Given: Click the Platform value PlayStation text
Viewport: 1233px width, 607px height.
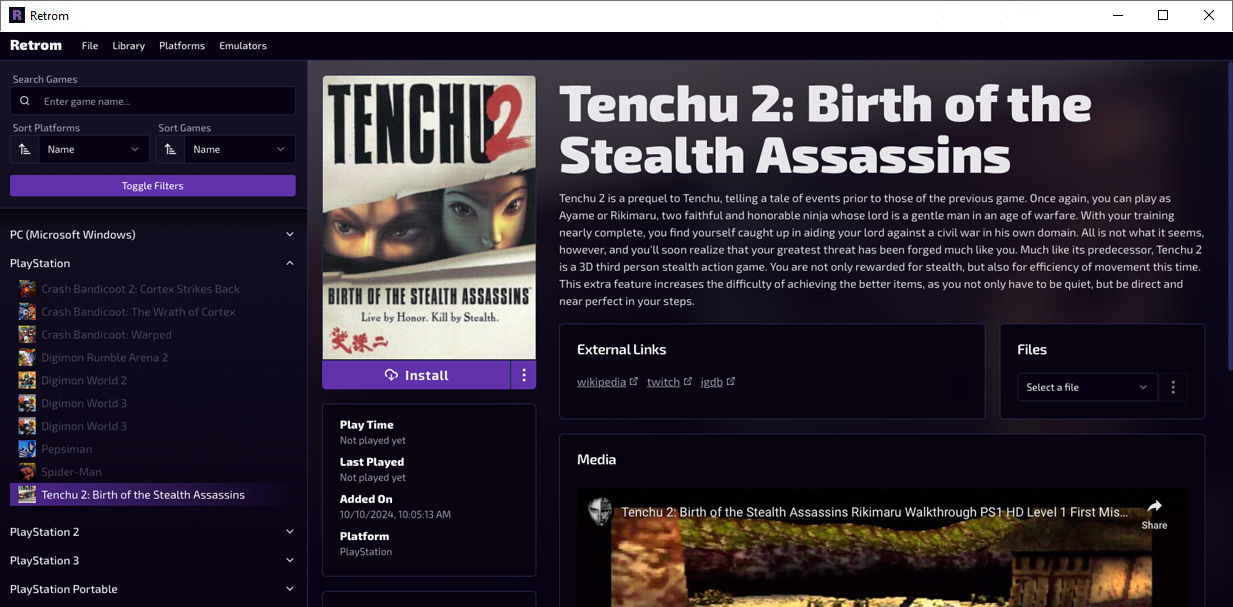Looking at the screenshot, I should click(x=366, y=552).
